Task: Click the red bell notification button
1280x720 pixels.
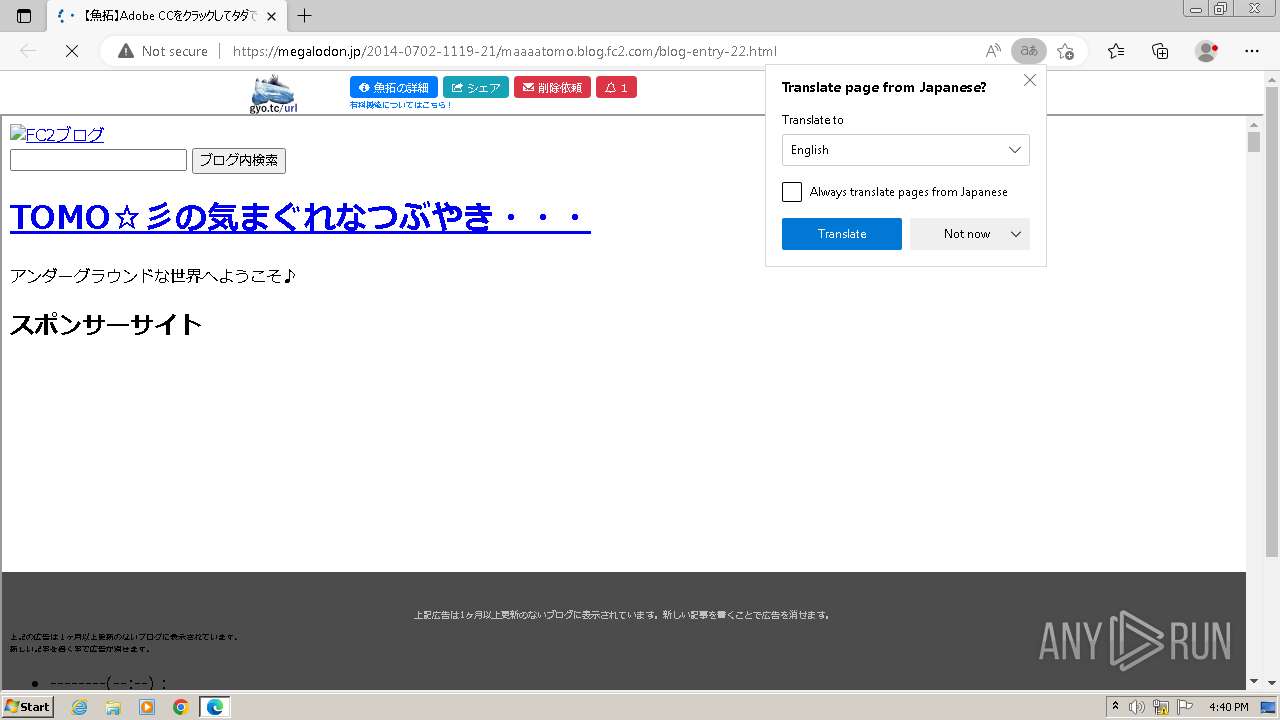Action: click(x=616, y=88)
